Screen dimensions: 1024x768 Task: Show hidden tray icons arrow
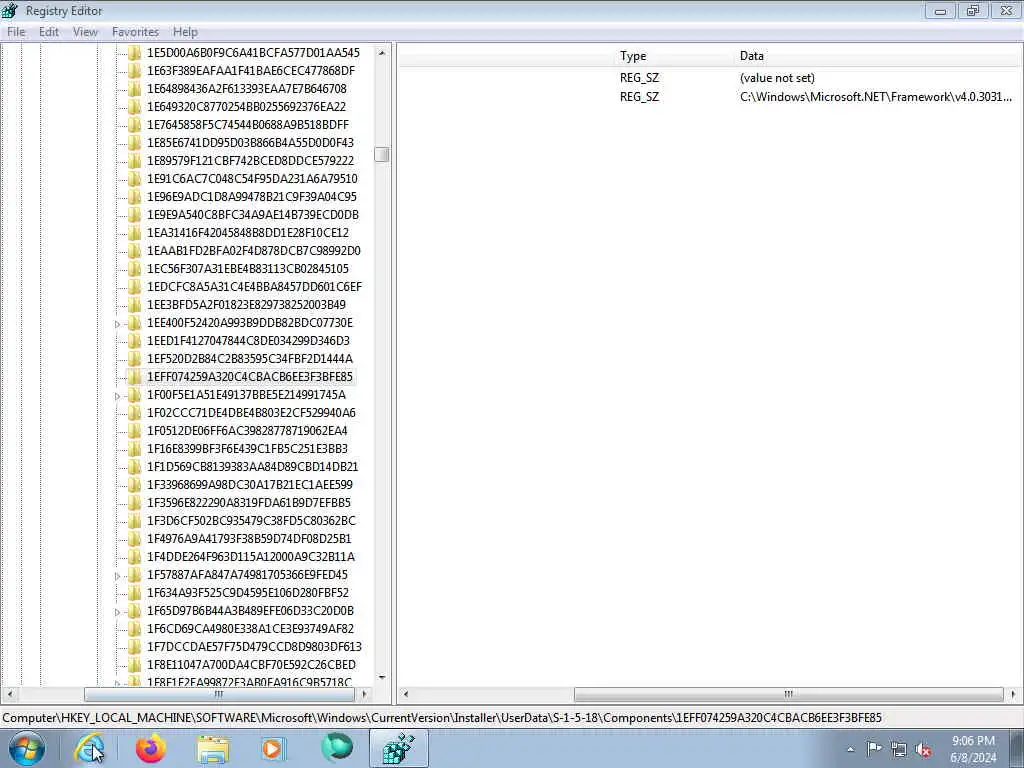tap(850, 750)
